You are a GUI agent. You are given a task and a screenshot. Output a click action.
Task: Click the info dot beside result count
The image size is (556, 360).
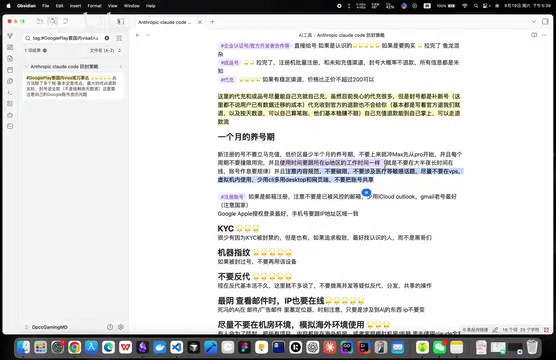coord(45,50)
